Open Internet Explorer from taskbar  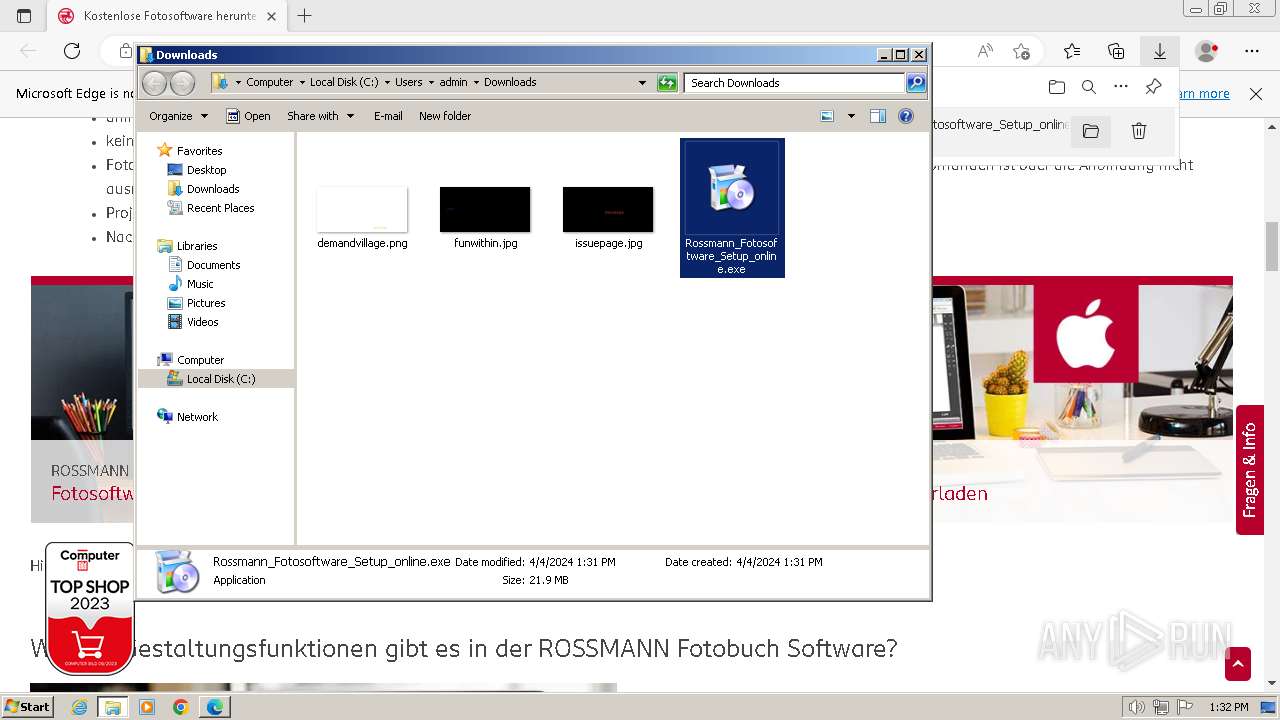pos(79,707)
